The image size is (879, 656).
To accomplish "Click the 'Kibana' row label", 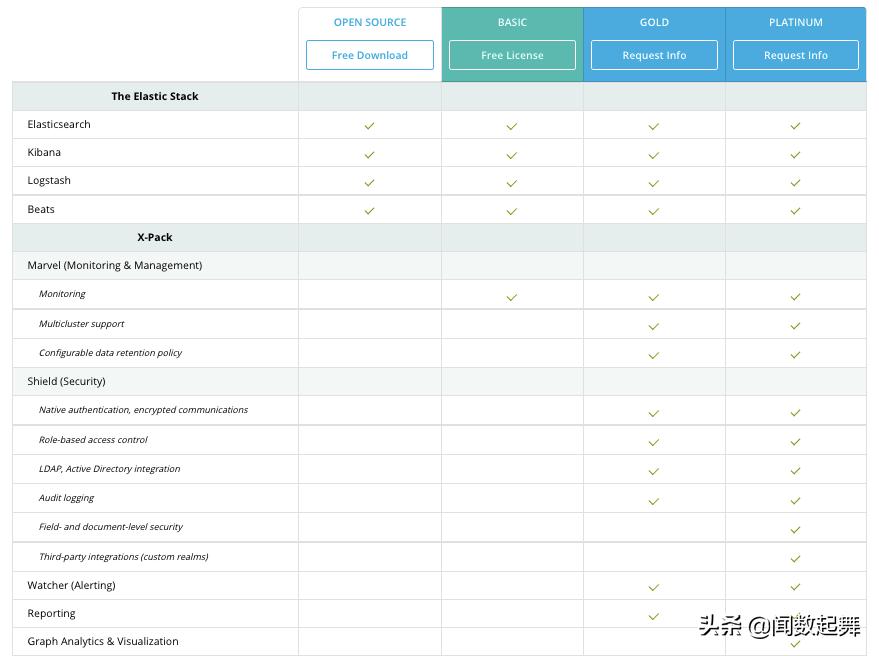I will [44, 153].
